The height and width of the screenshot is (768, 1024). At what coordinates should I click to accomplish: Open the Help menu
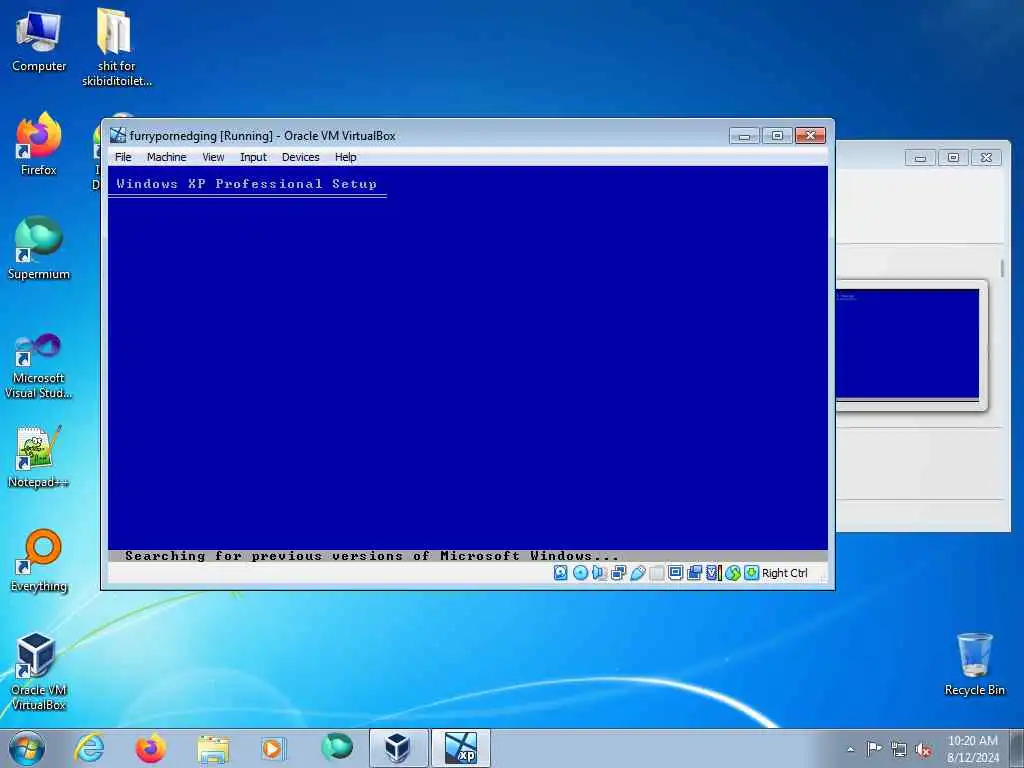pos(345,157)
